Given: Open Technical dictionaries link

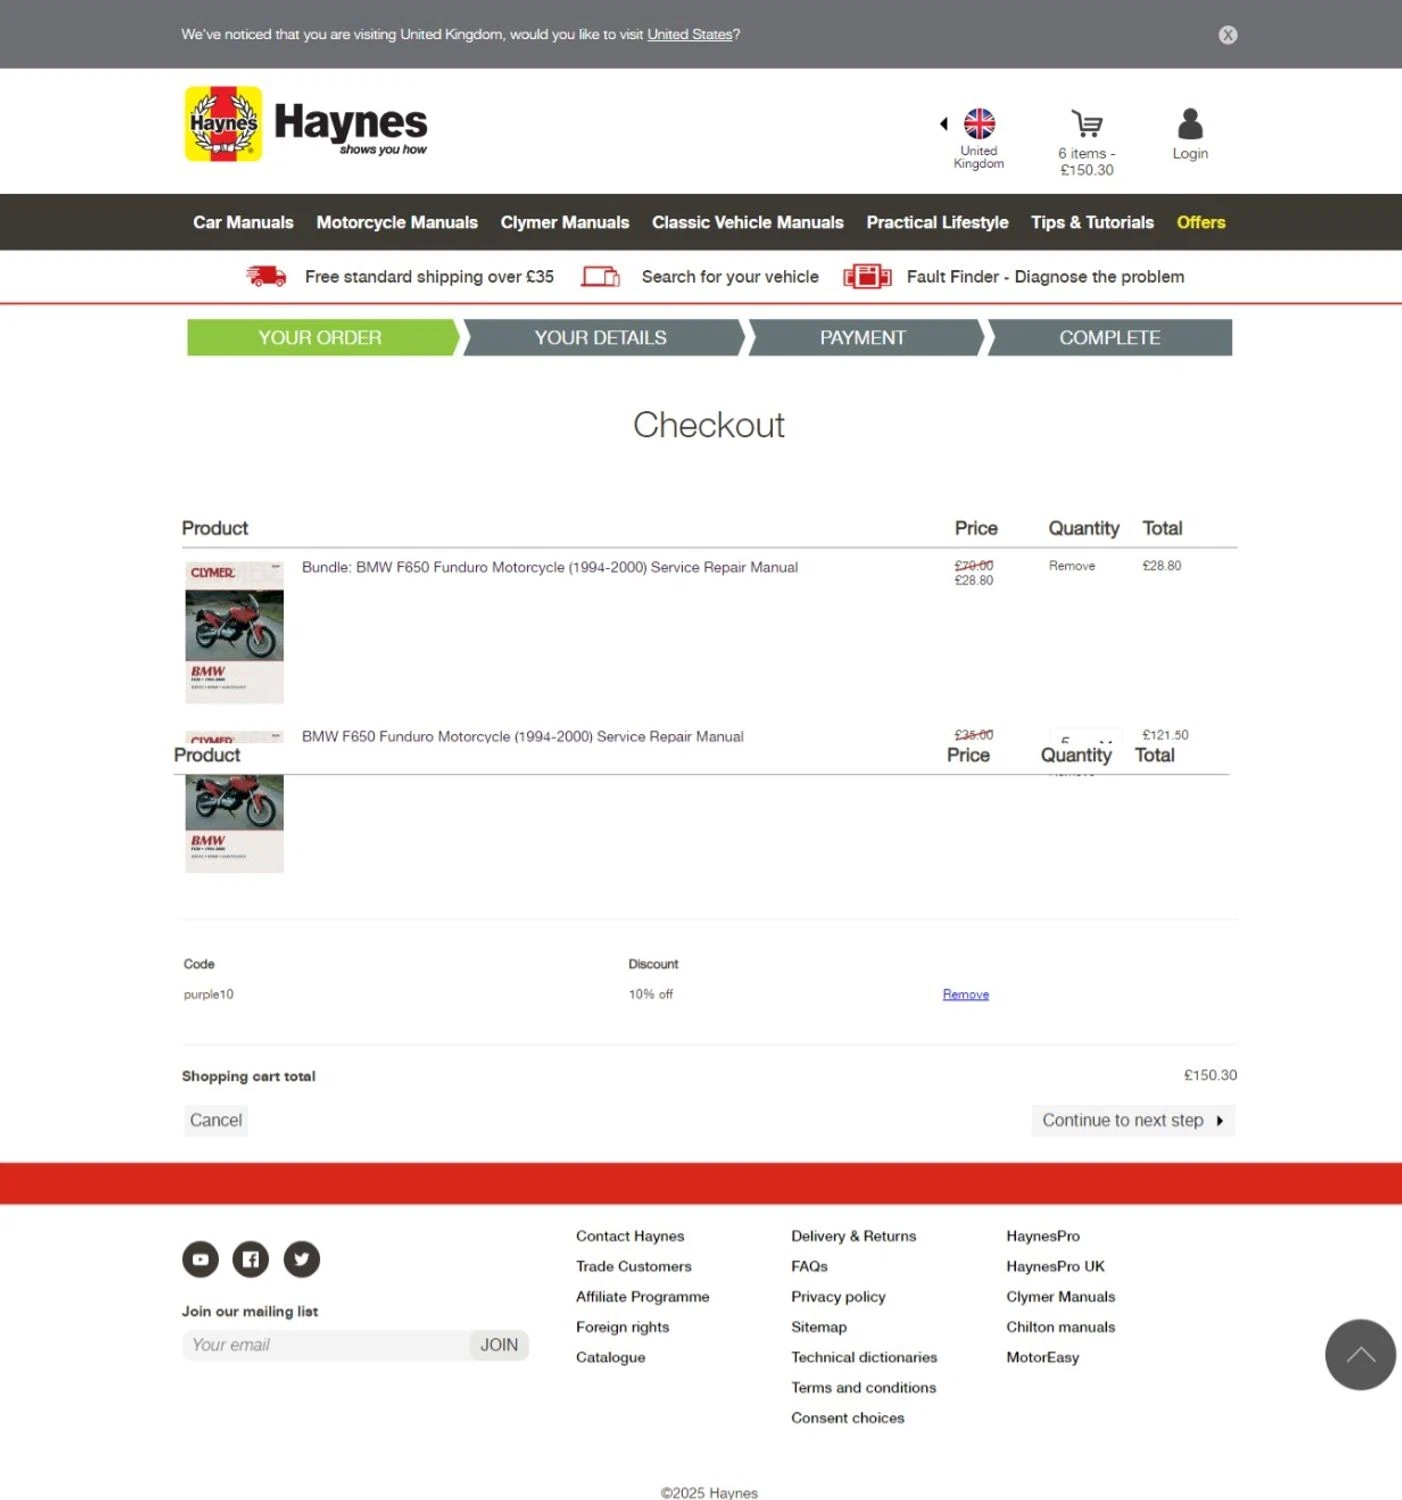Looking at the screenshot, I should [865, 1357].
